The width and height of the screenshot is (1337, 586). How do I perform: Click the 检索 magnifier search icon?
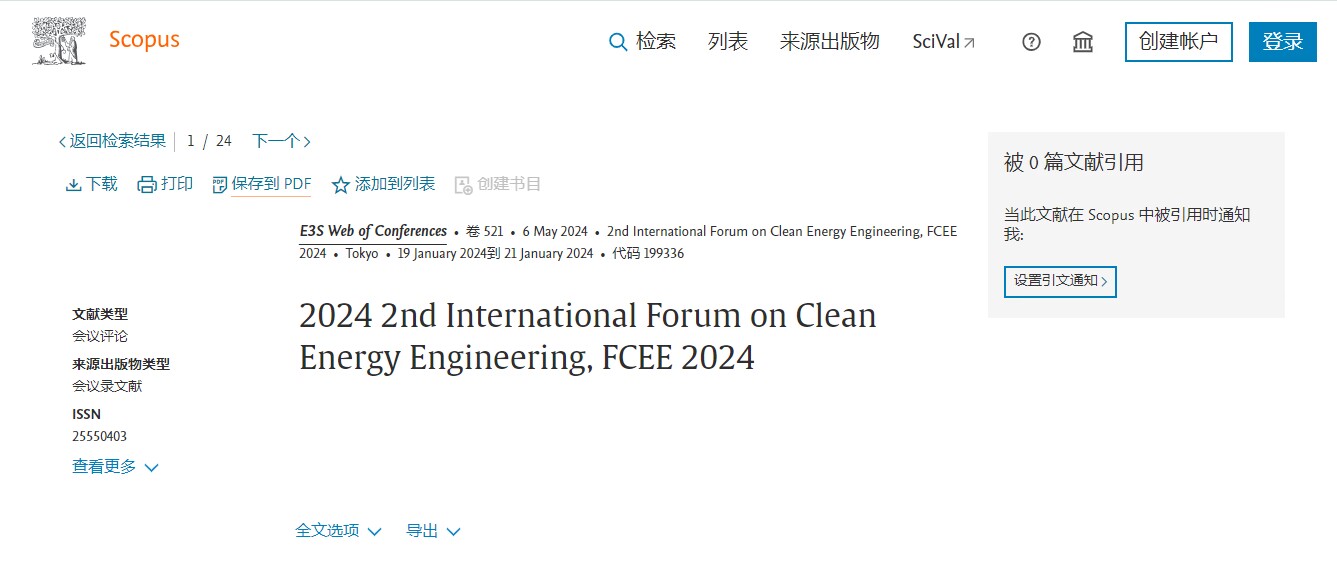pos(618,42)
